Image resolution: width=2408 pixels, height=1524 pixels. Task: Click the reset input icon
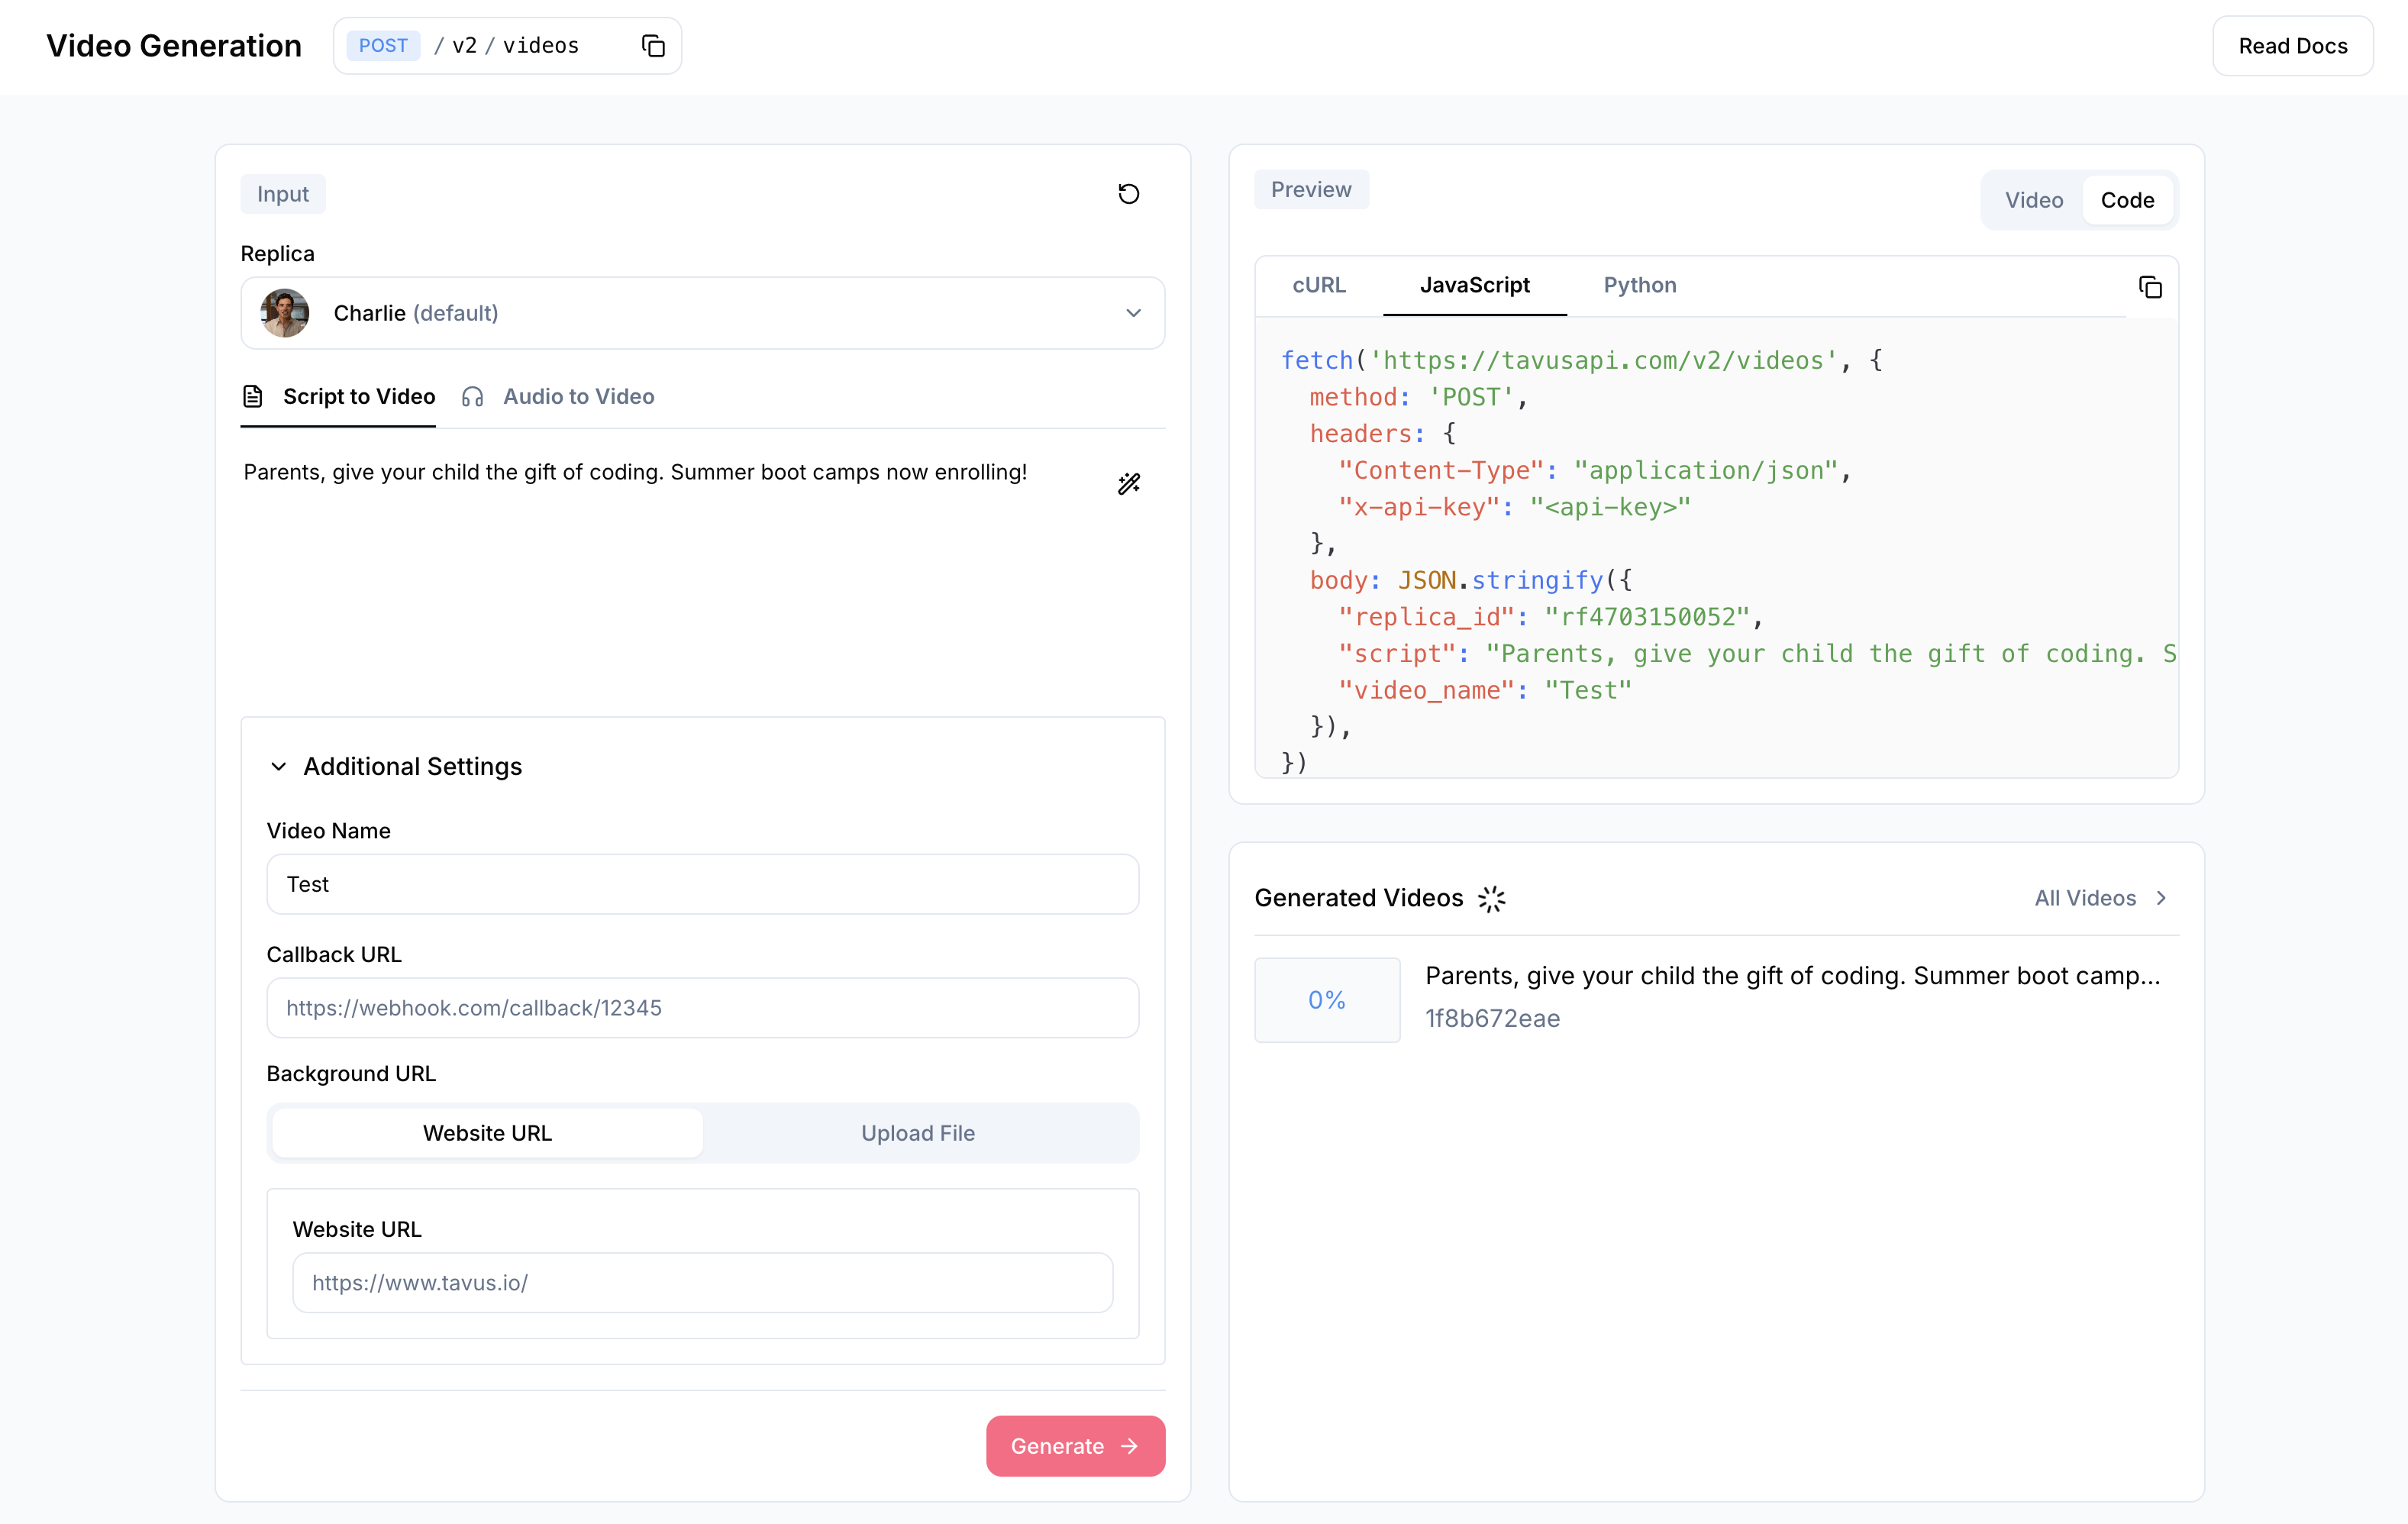pyautogui.click(x=1128, y=194)
